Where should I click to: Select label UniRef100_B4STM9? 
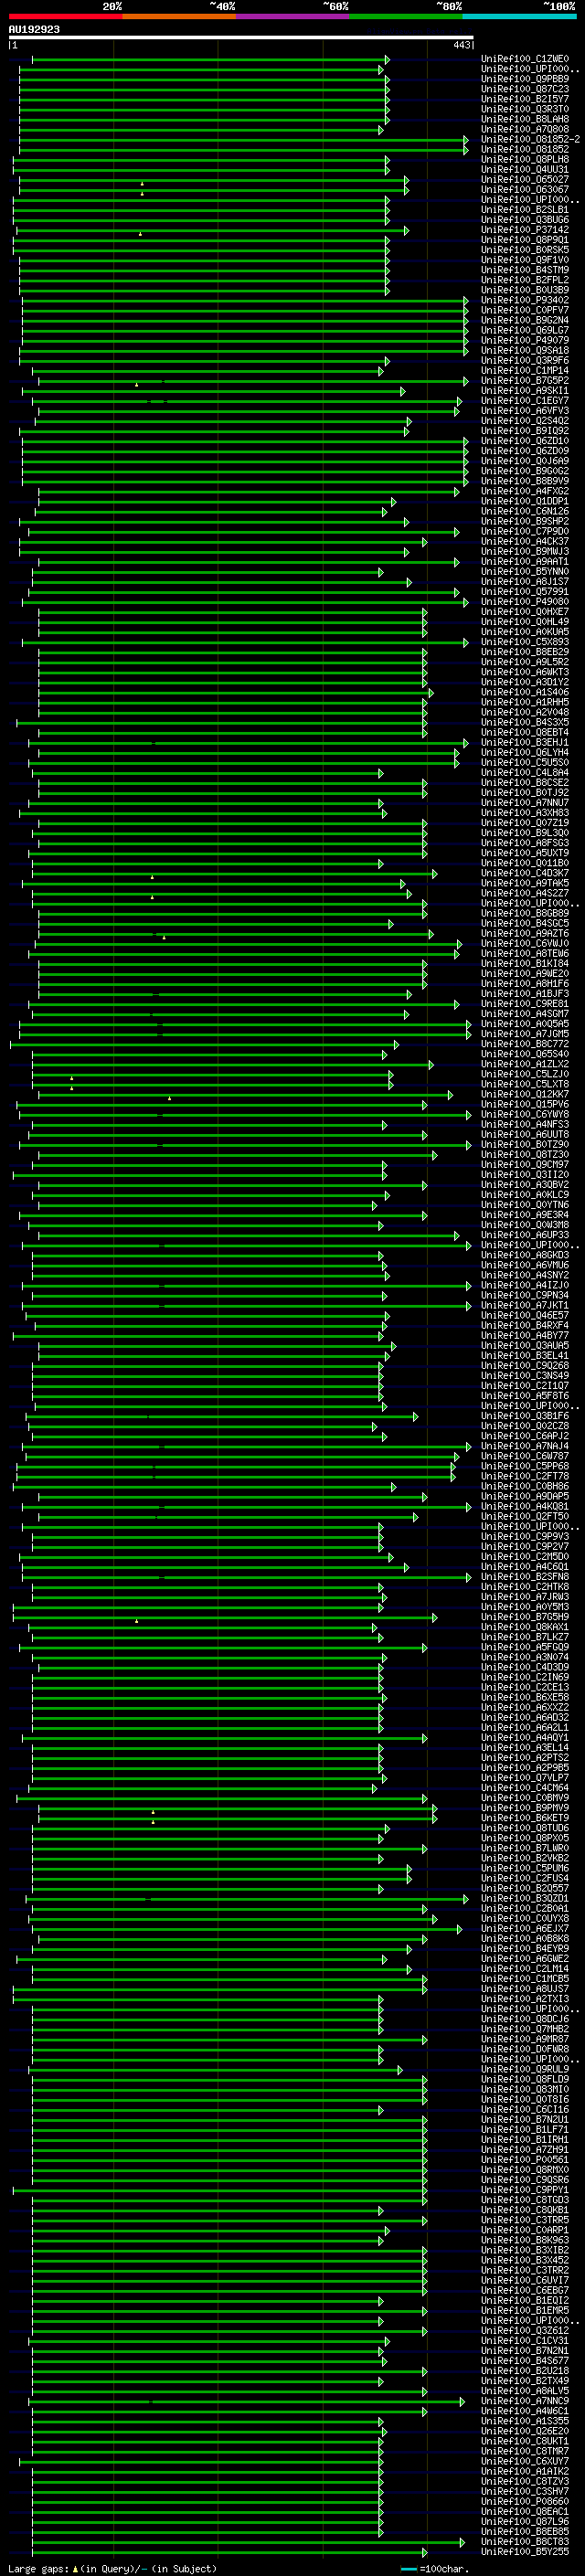tap(525, 270)
